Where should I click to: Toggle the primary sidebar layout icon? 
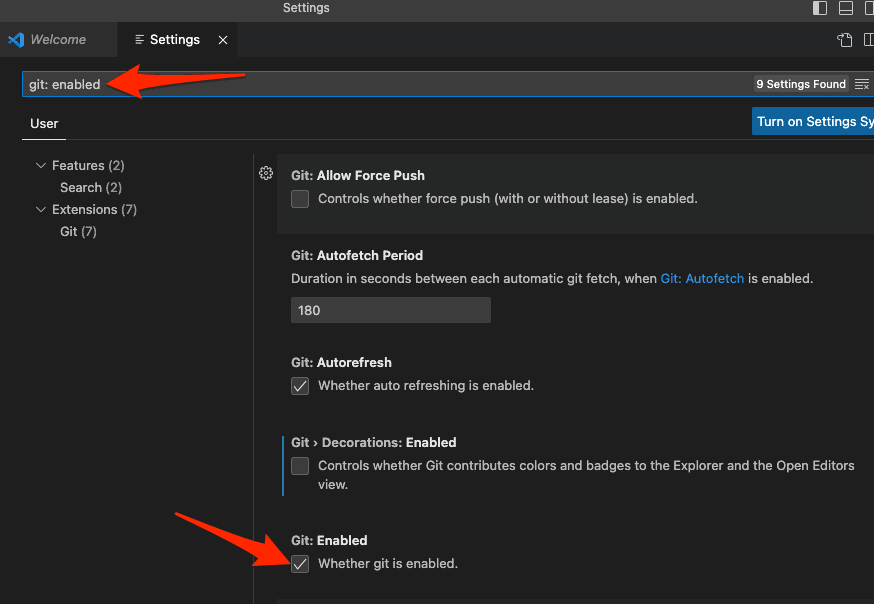(820, 8)
